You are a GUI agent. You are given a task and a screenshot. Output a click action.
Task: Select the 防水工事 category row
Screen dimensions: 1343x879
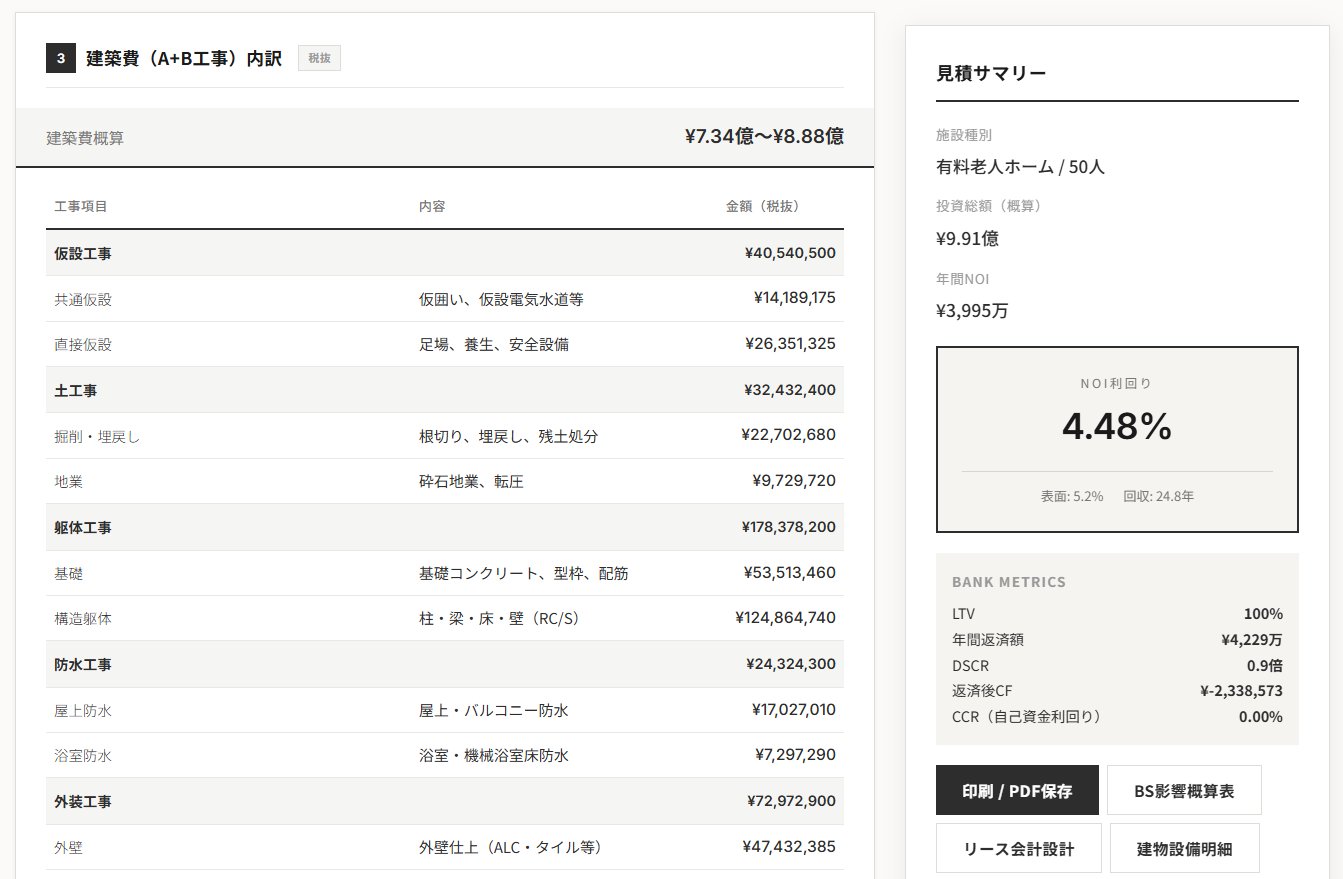[445, 664]
